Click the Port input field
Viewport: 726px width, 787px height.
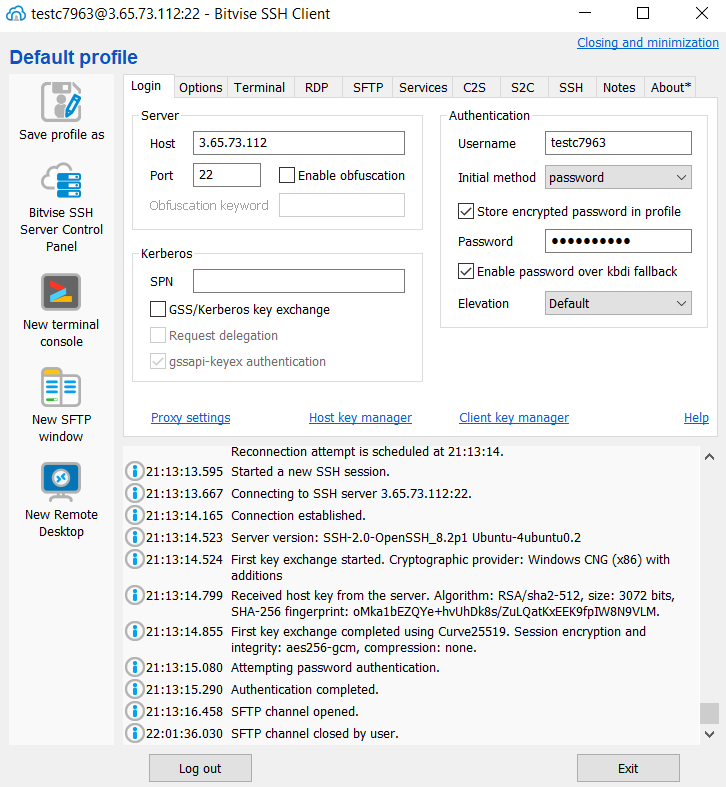(x=227, y=175)
